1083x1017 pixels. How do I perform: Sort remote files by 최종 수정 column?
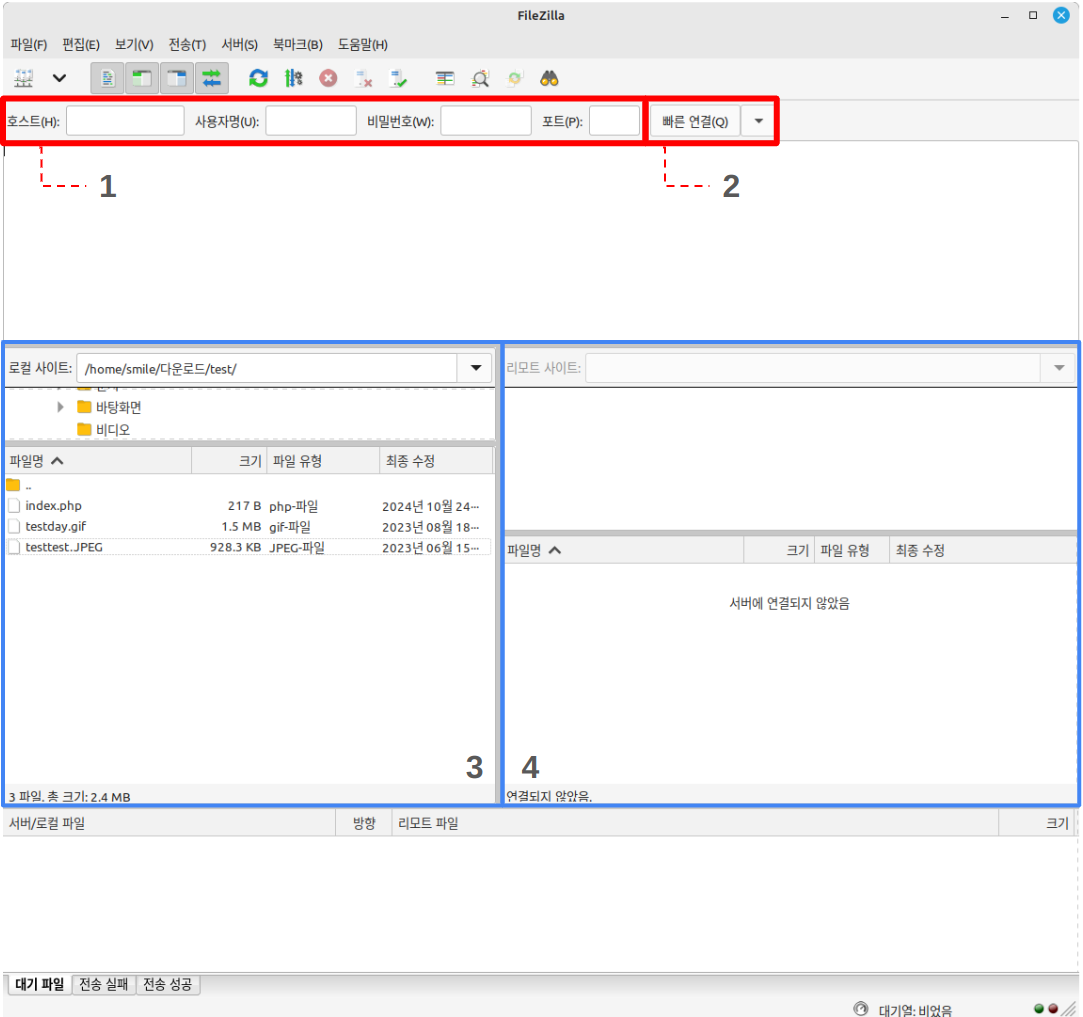tap(983, 550)
